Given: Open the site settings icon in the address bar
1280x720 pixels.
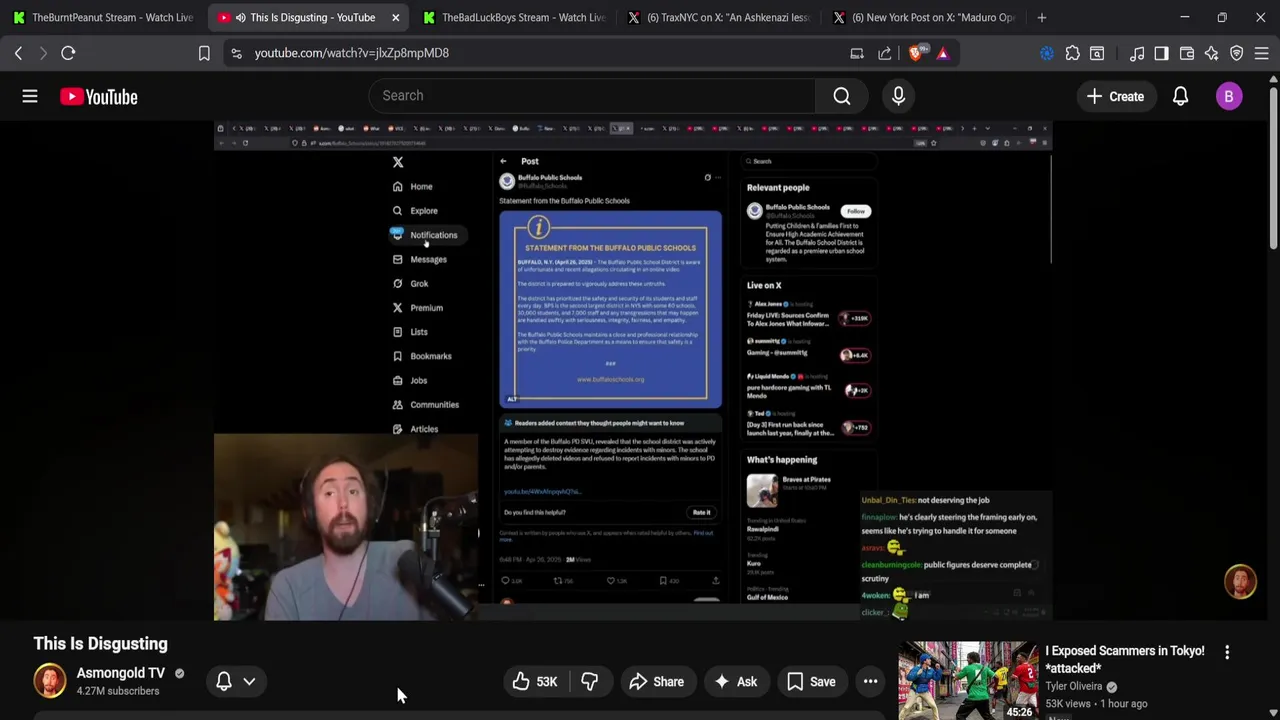Looking at the screenshot, I should [x=236, y=53].
